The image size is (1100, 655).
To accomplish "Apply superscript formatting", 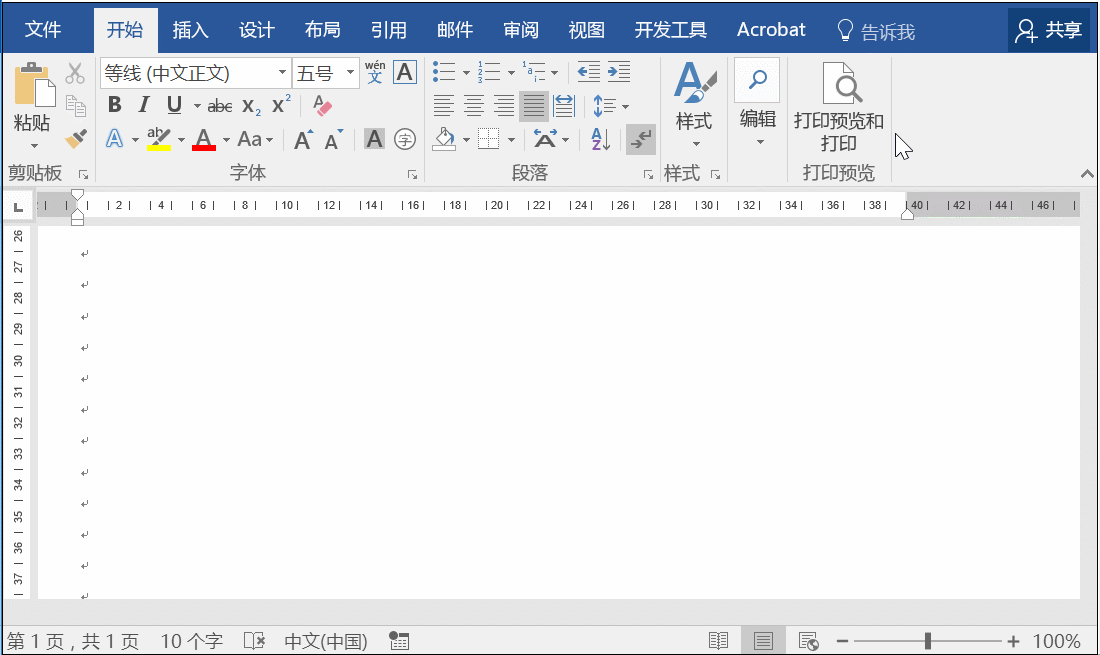I will pos(281,104).
